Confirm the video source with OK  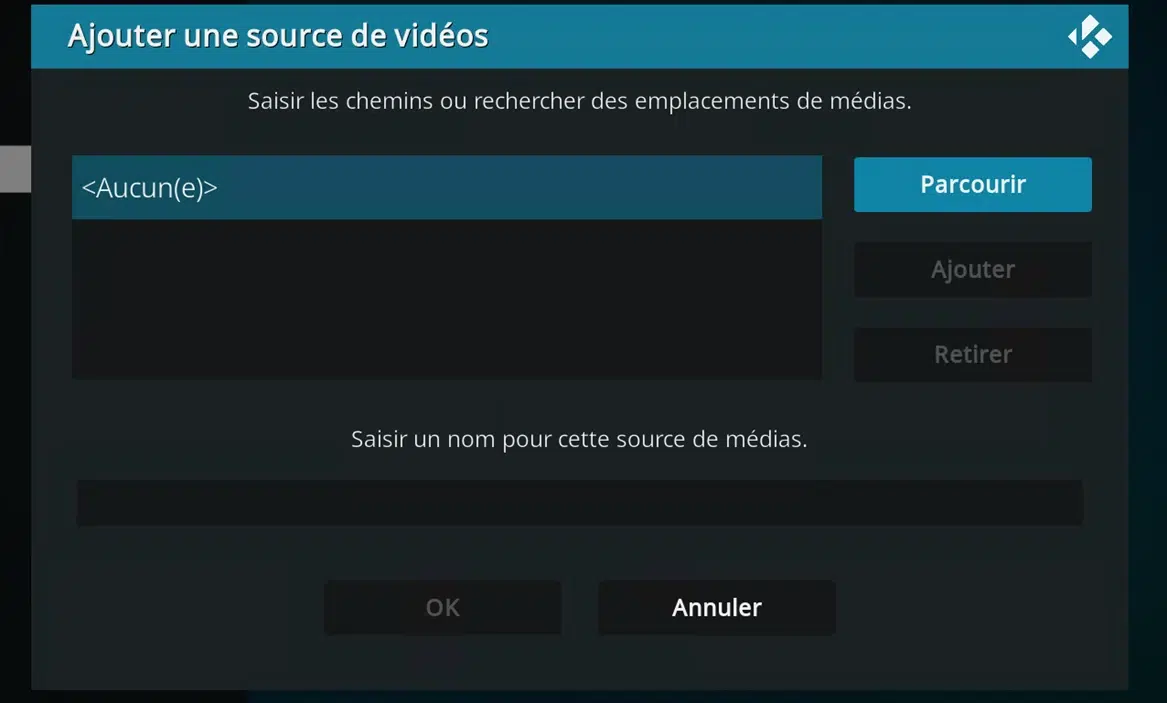point(442,608)
